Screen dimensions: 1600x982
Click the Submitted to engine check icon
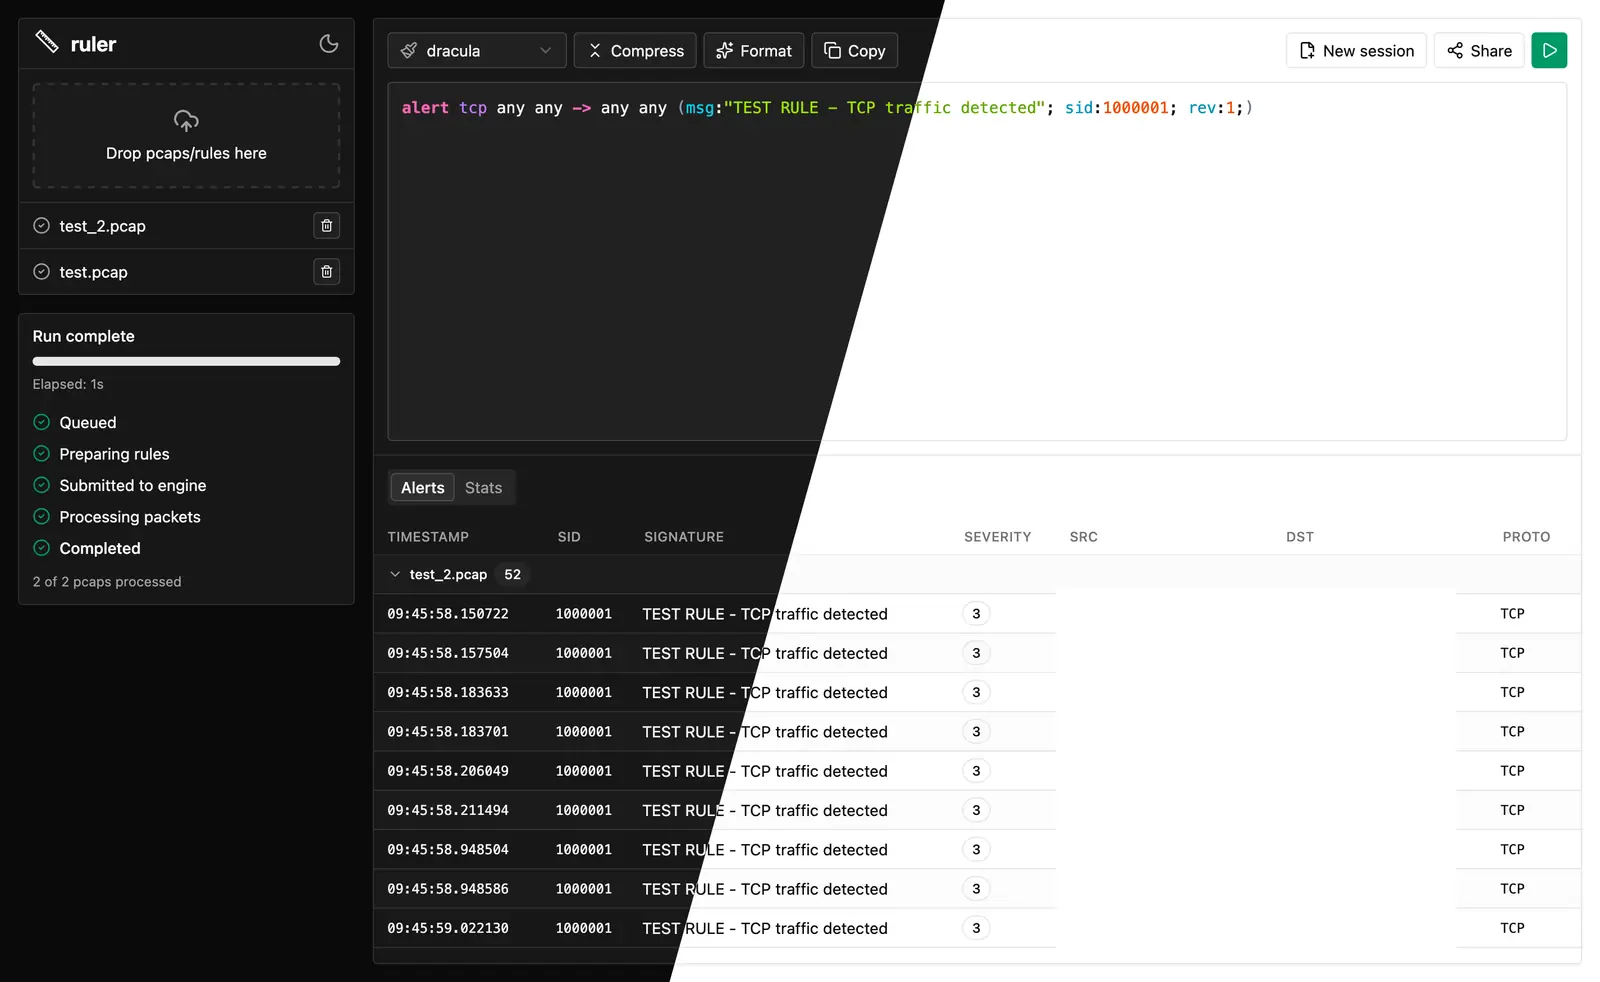coord(41,485)
